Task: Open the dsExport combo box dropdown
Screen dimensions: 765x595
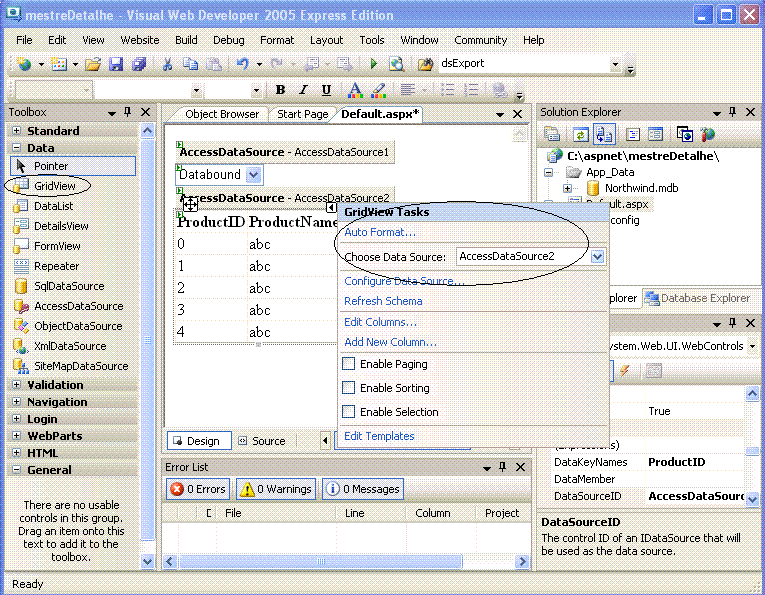Action: click(x=615, y=64)
